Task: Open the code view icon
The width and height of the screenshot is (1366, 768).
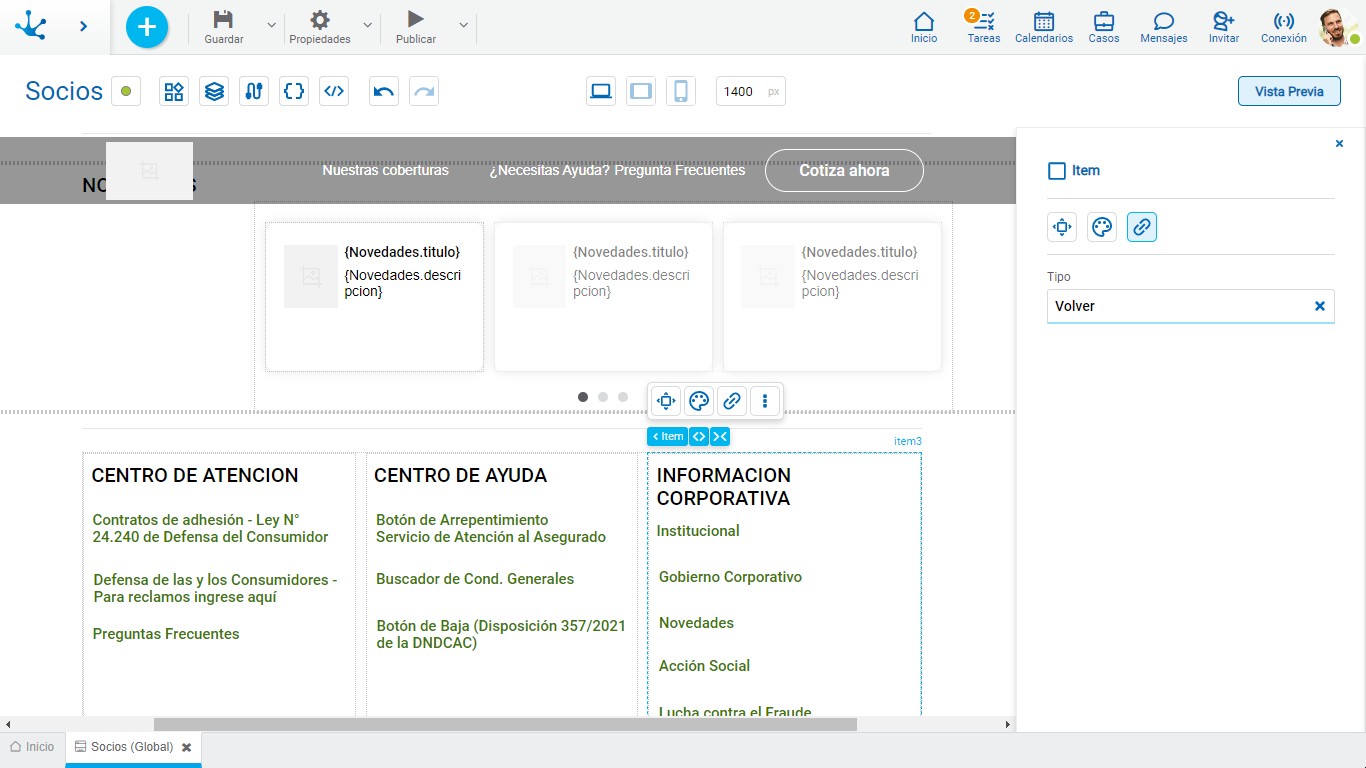Action: pos(334,91)
